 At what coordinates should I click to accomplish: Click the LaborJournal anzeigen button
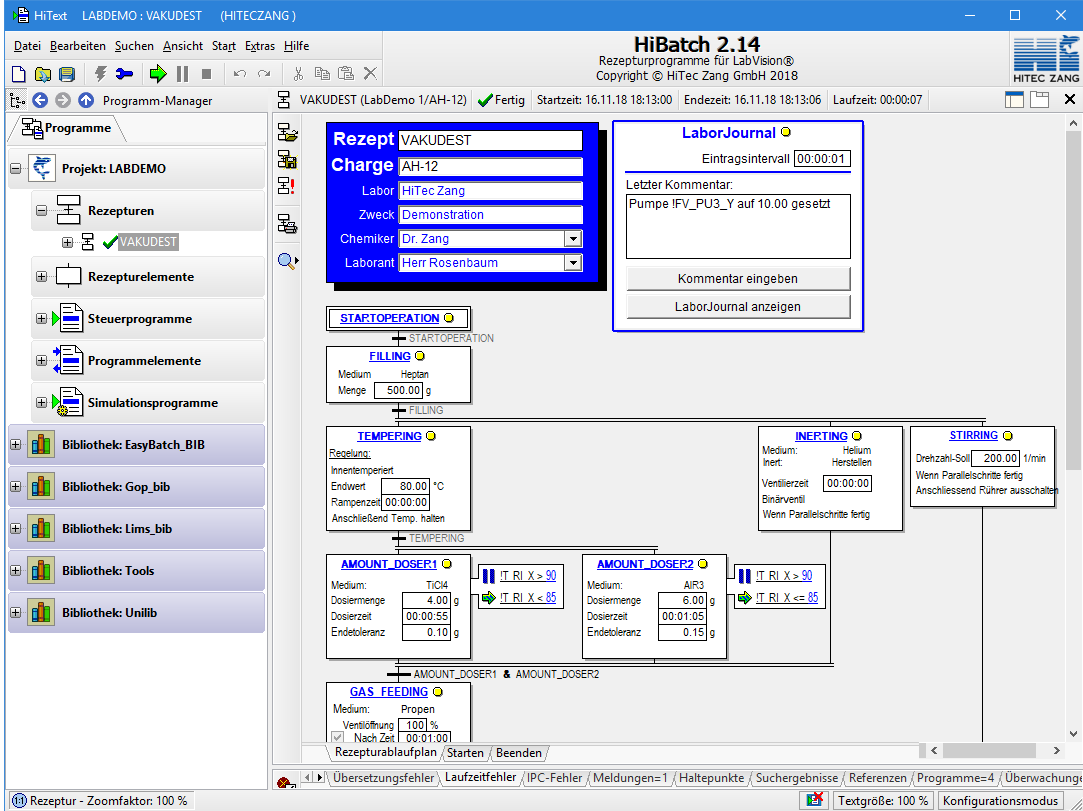738,307
